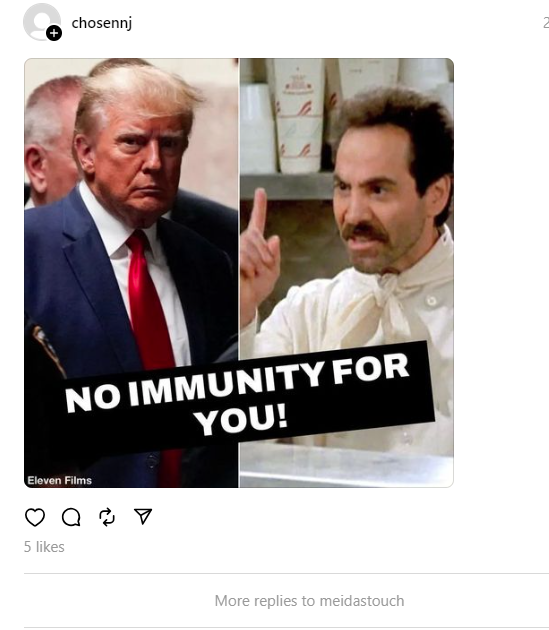Click the Eleven Films watermark
Viewport: 549px width, 630px height.
point(59,480)
